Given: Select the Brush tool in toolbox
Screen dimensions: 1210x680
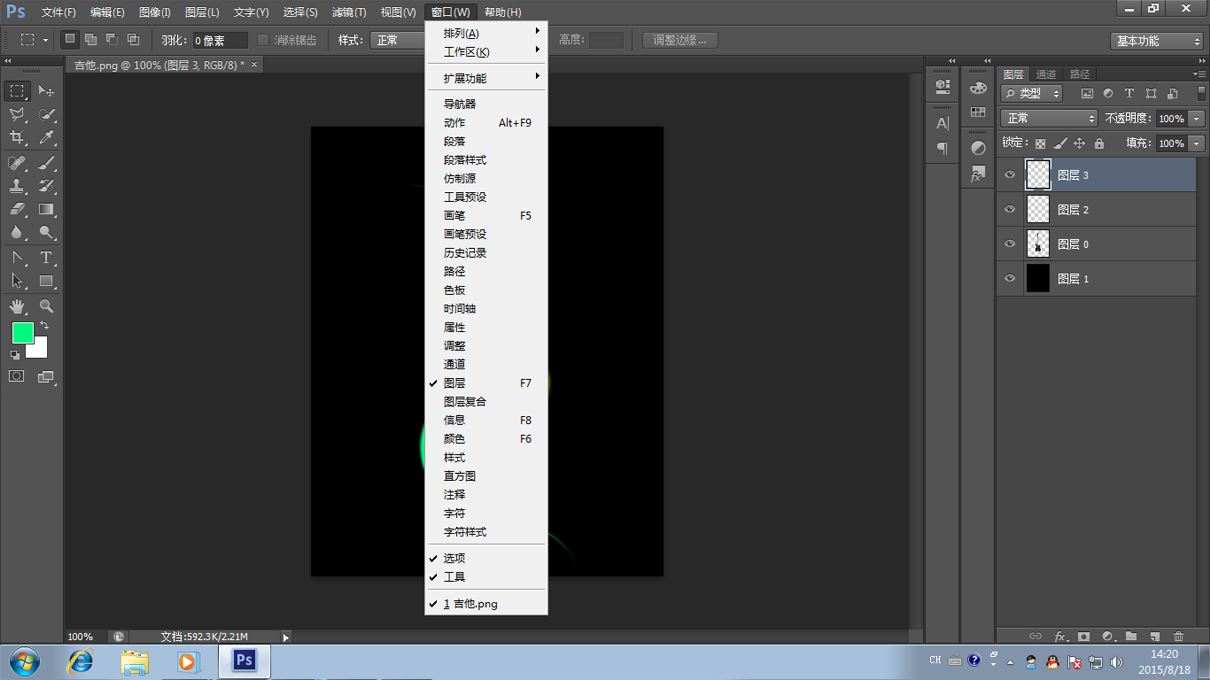Looking at the screenshot, I should [x=46, y=163].
